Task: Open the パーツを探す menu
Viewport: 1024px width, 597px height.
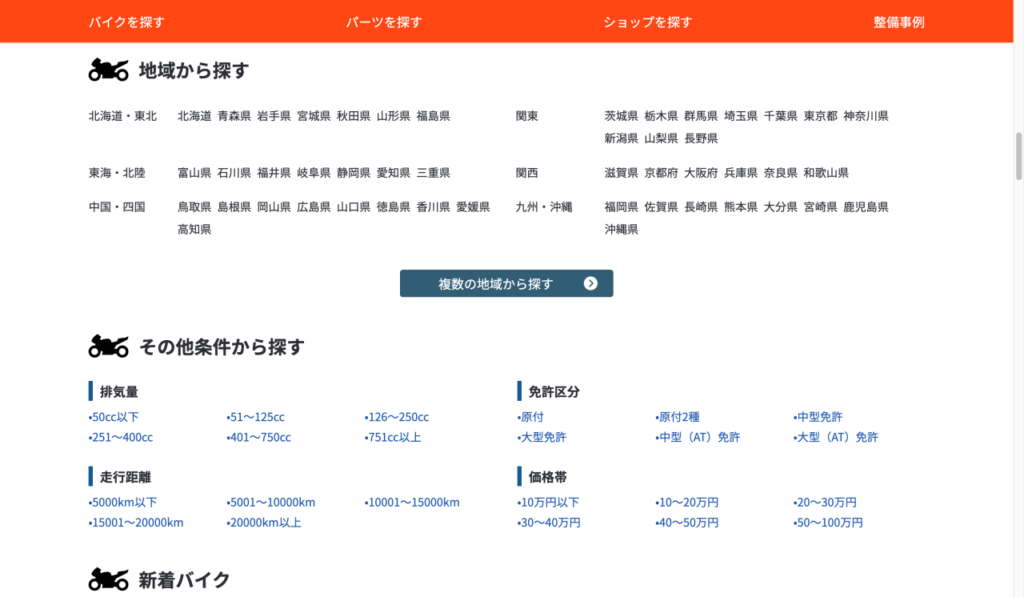Action: [384, 22]
